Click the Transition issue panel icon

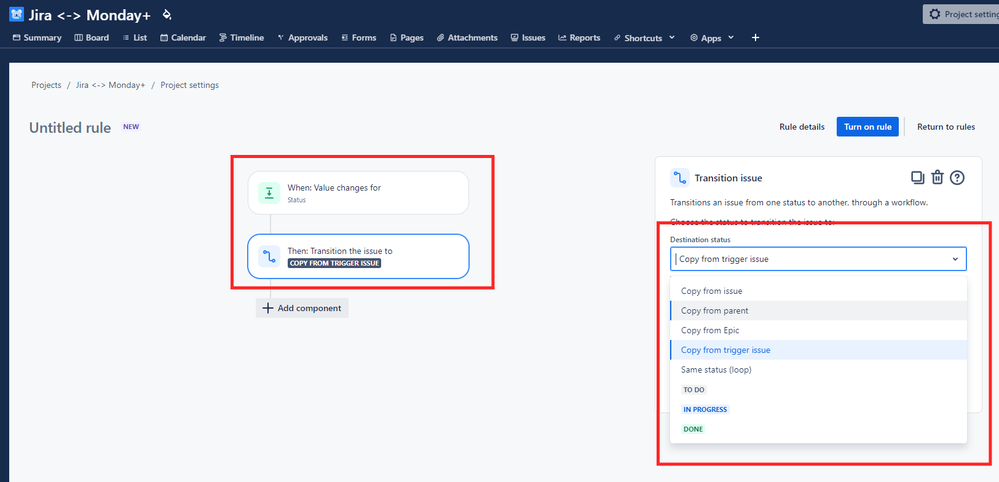pos(680,178)
